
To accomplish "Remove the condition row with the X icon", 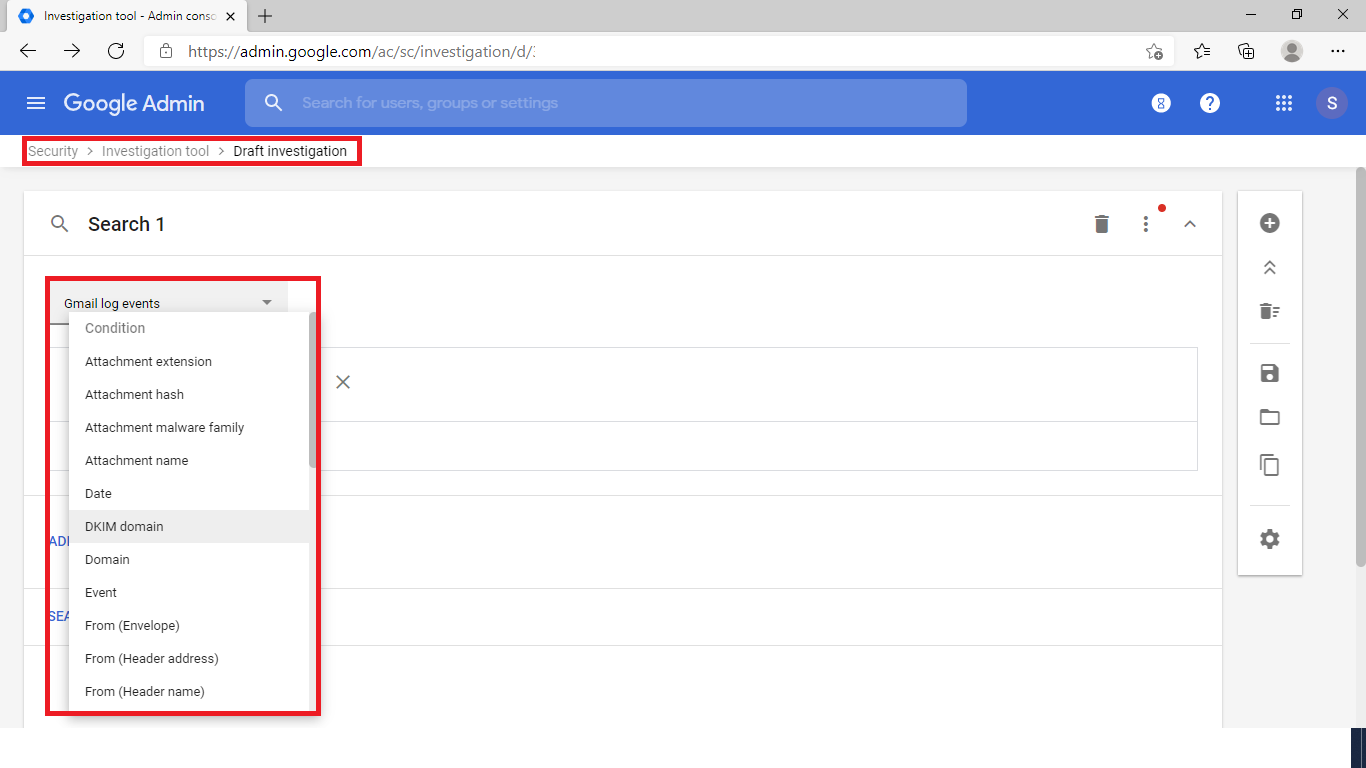I will [343, 382].
